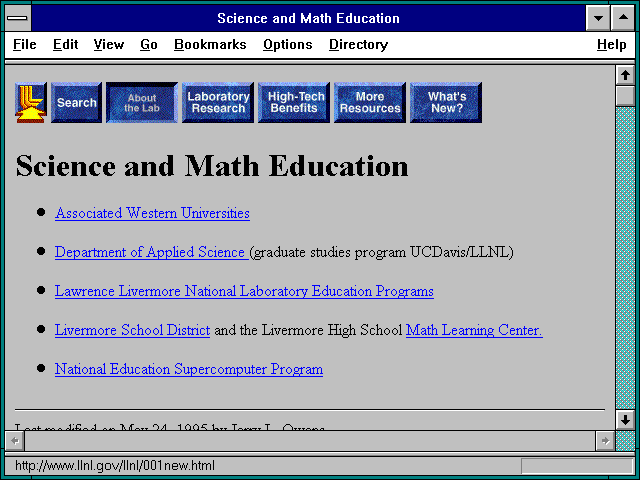Open the Department of Applied Science link
Screen dimensions: 640x480
point(150,252)
